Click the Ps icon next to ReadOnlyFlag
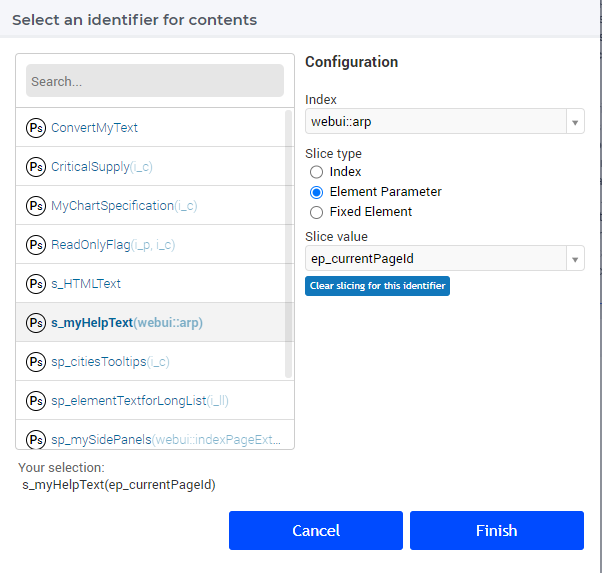This screenshot has height=573, width=602. 36,245
